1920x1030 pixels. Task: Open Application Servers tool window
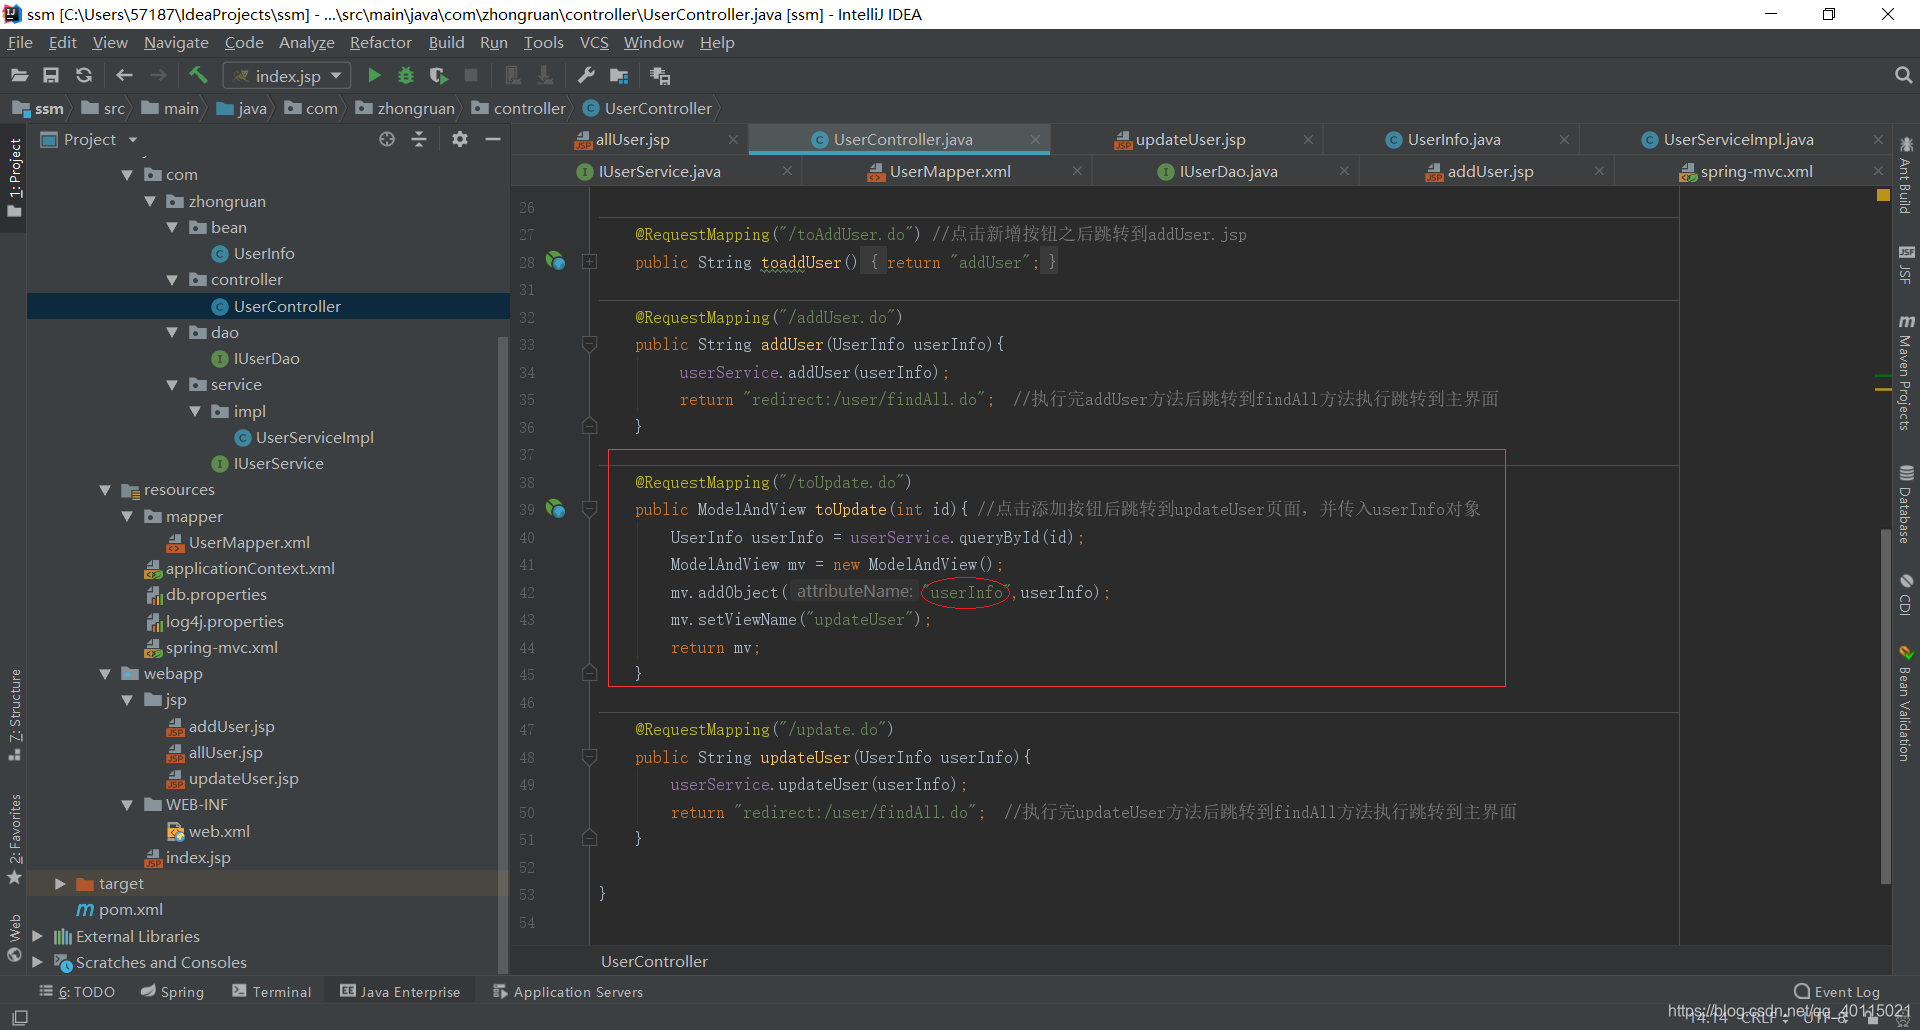point(568,992)
